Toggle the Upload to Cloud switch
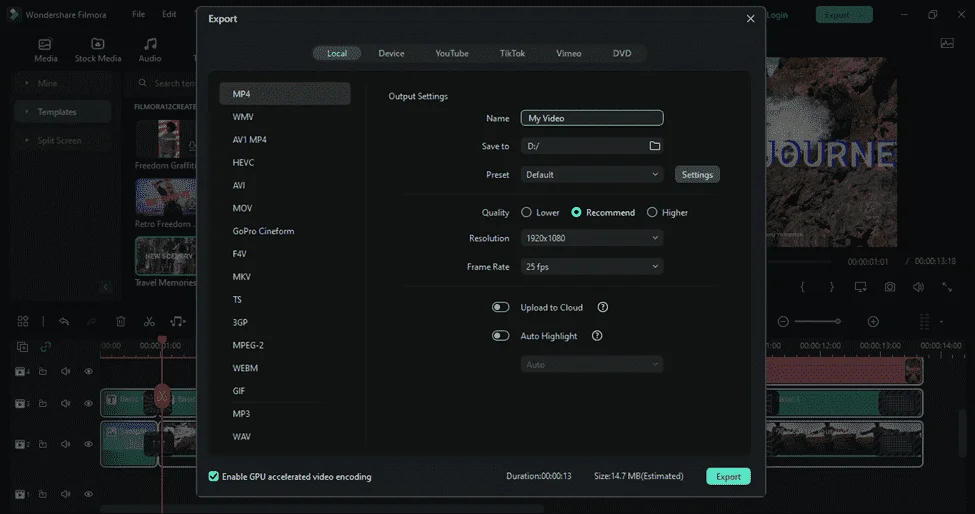The image size is (975, 514). tap(501, 307)
